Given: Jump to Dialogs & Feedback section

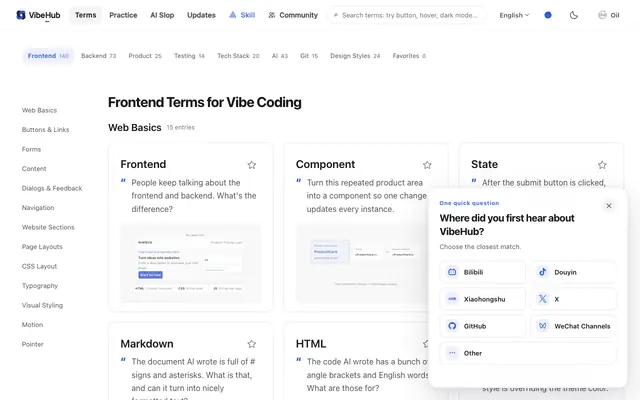Looking at the screenshot, I should [x=52, y=188].
